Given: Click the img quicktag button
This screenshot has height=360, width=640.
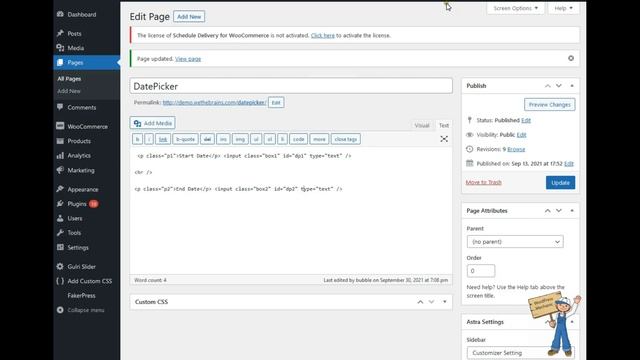Looking at the screenshot, I should (240, 139).
